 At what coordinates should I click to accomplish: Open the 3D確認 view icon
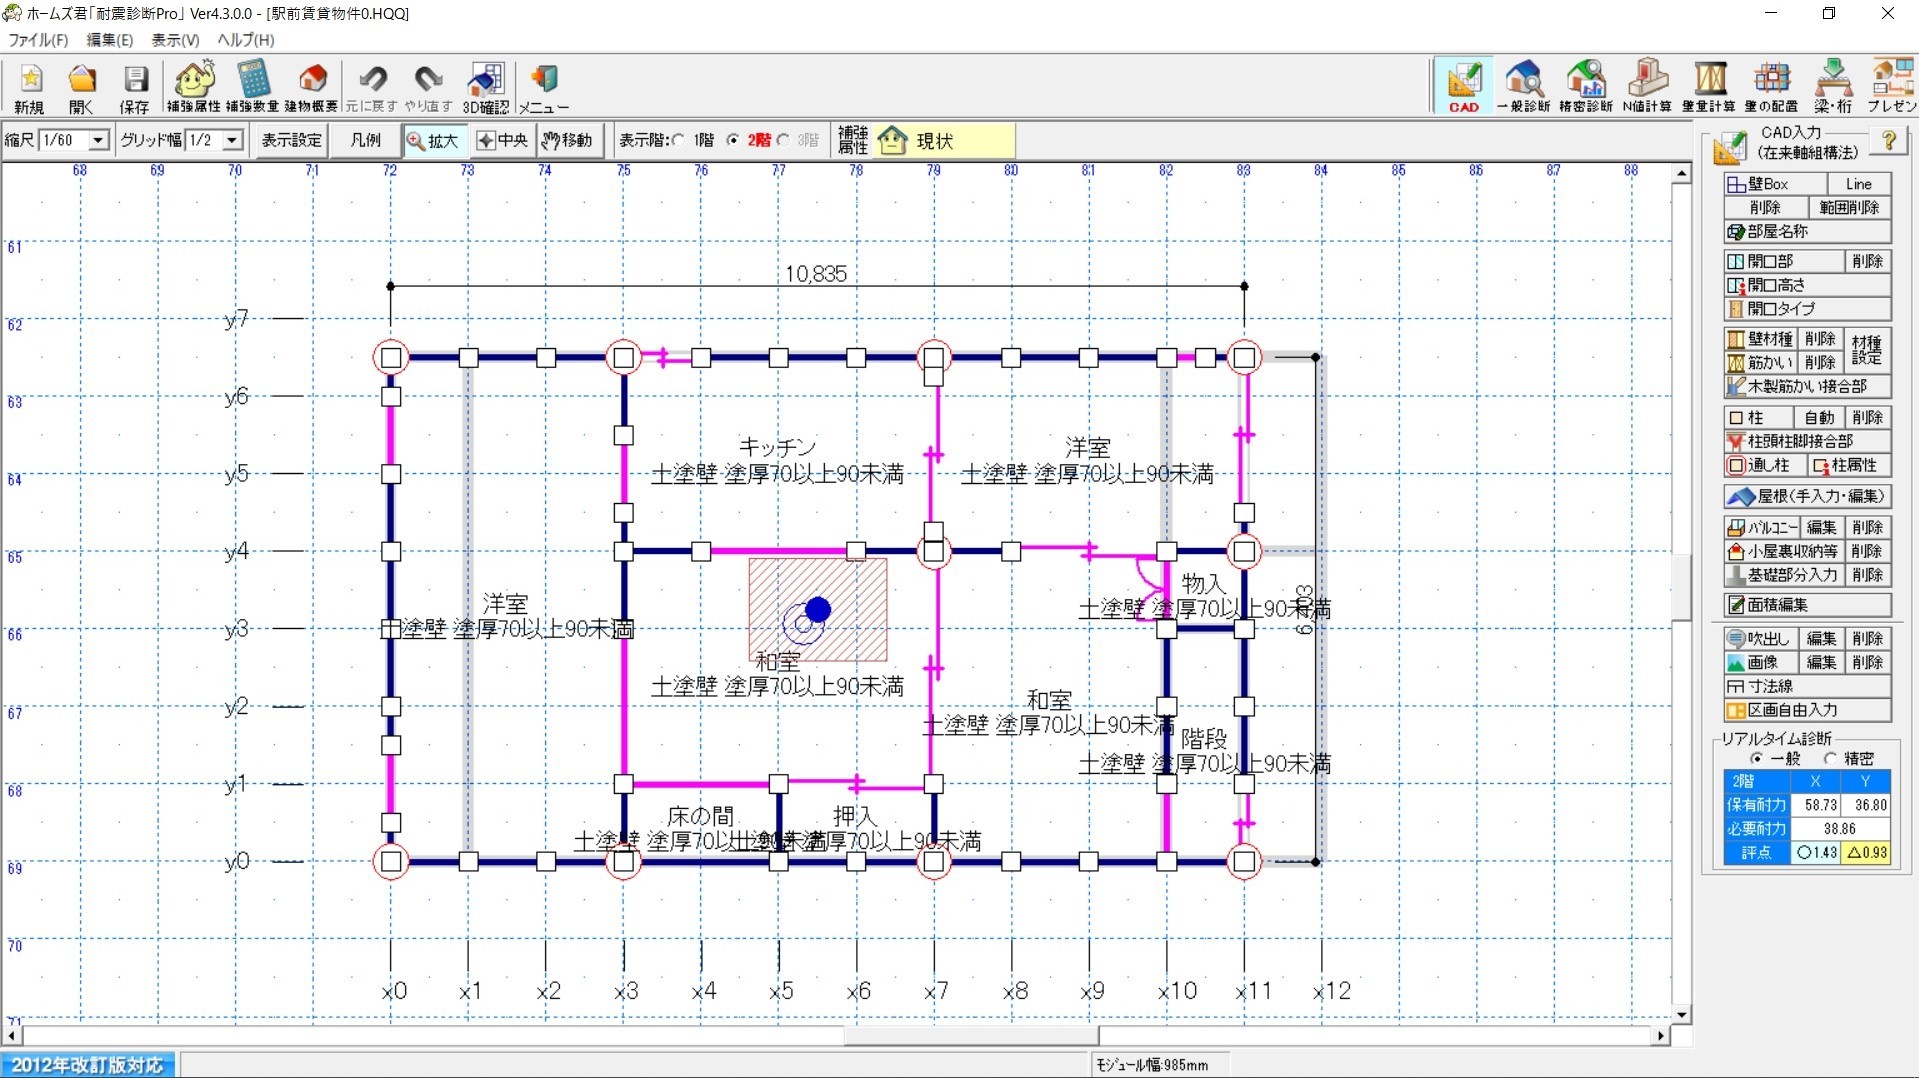click(x=485, y=87)
